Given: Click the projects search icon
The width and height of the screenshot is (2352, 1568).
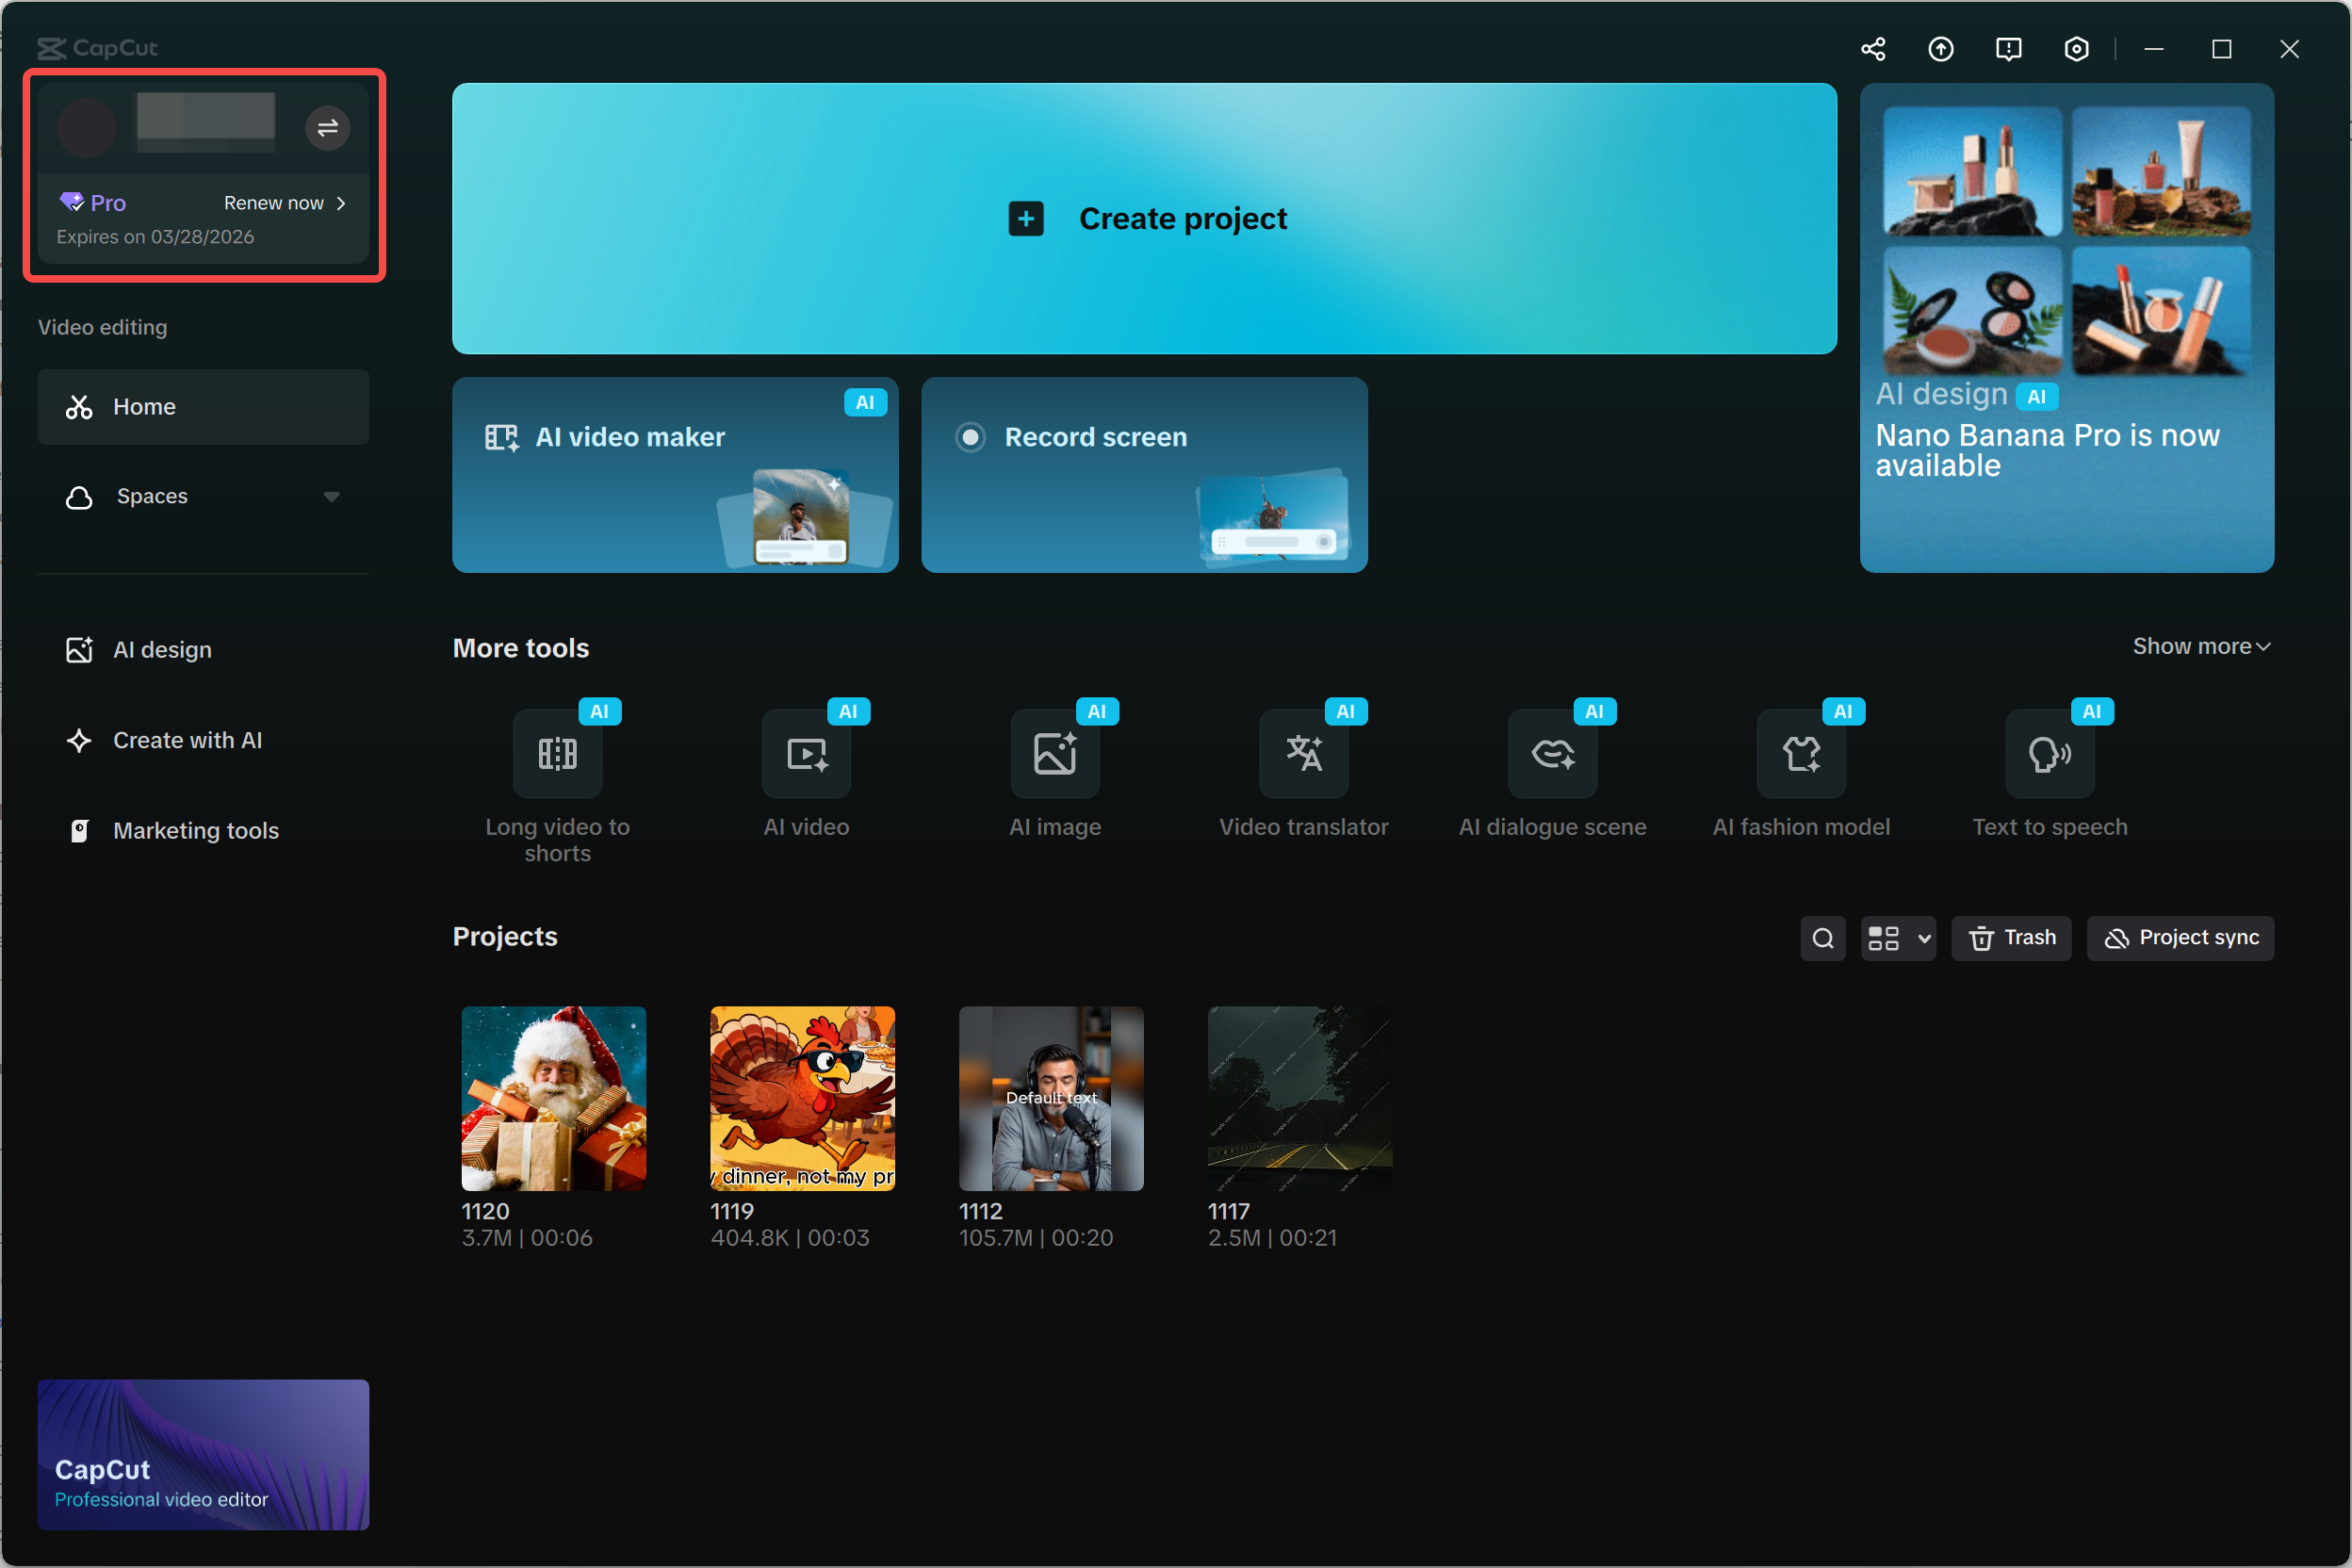Looking at the screenshot, I should (x=1822, y=938).
